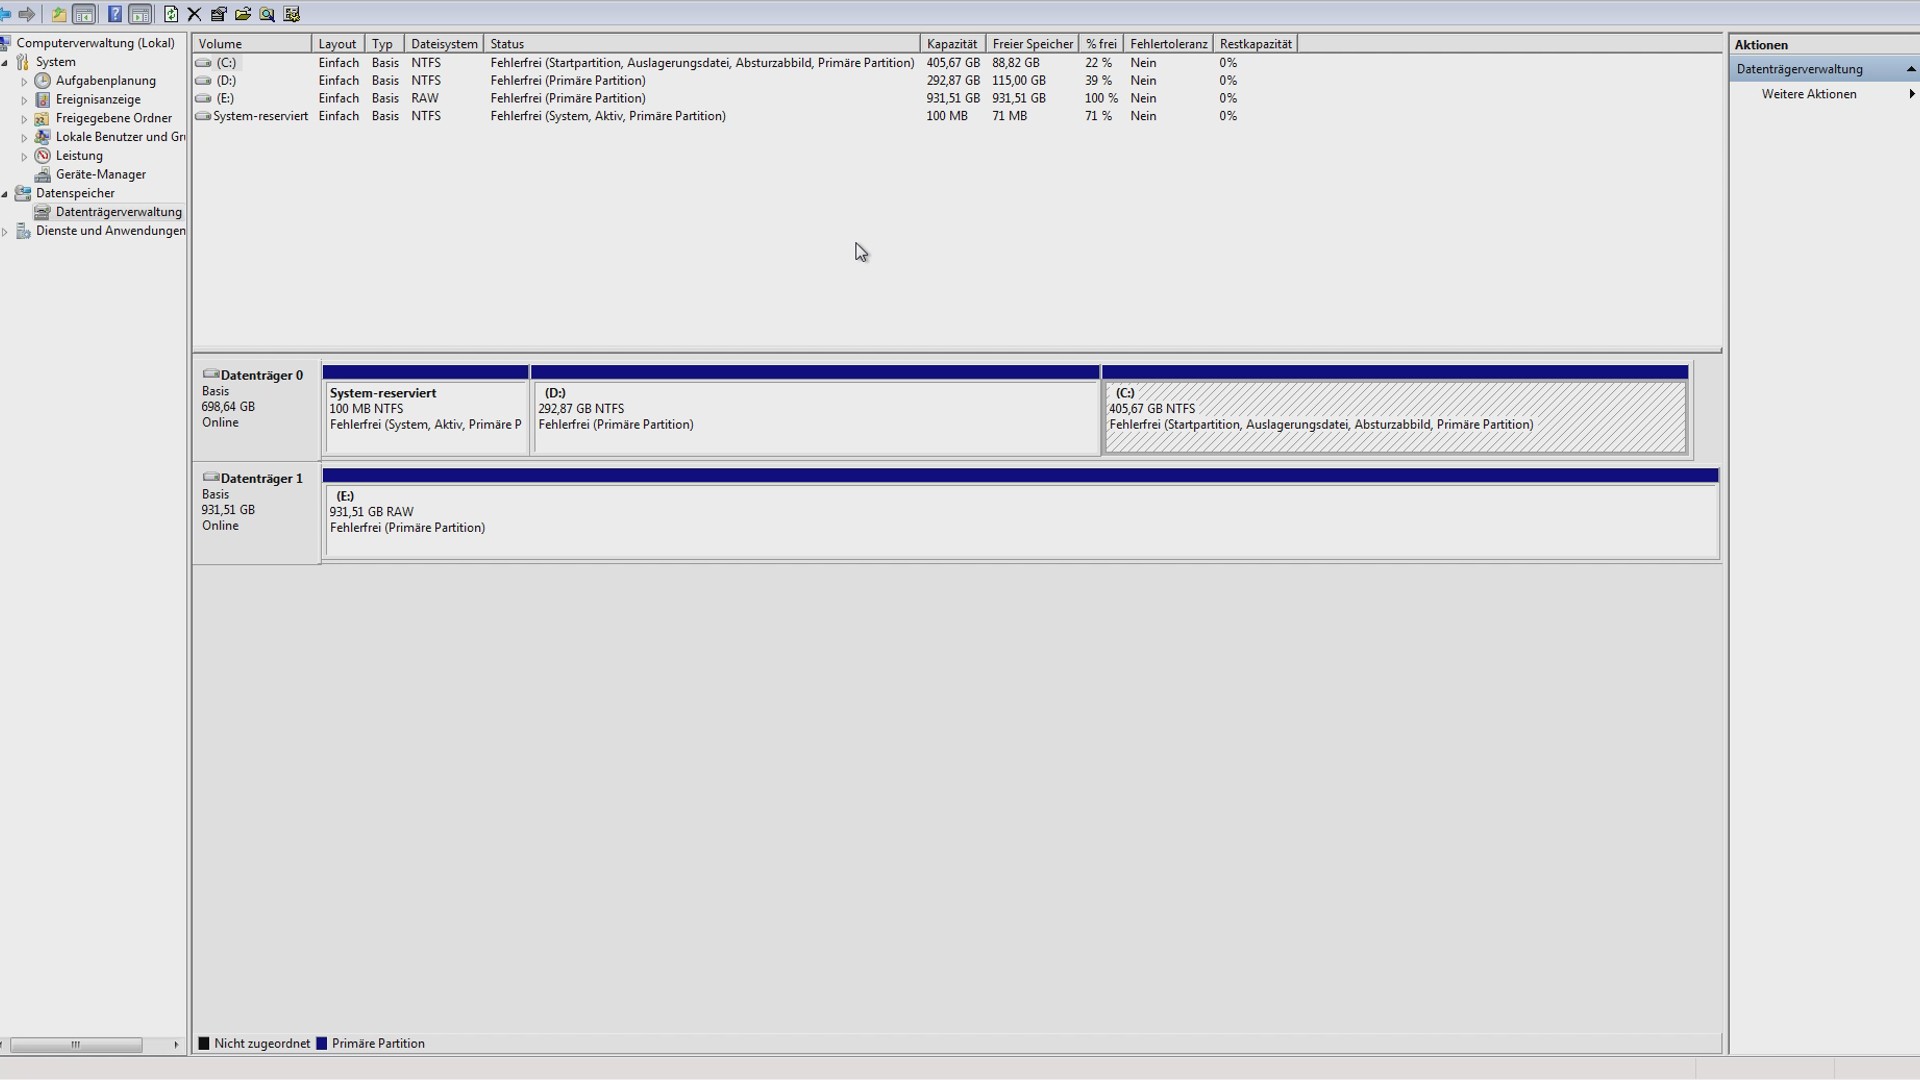Open the Weitere Aktionen submenu
This screenshot has width=1920, height=1080.
click(x=1809, y=94)
